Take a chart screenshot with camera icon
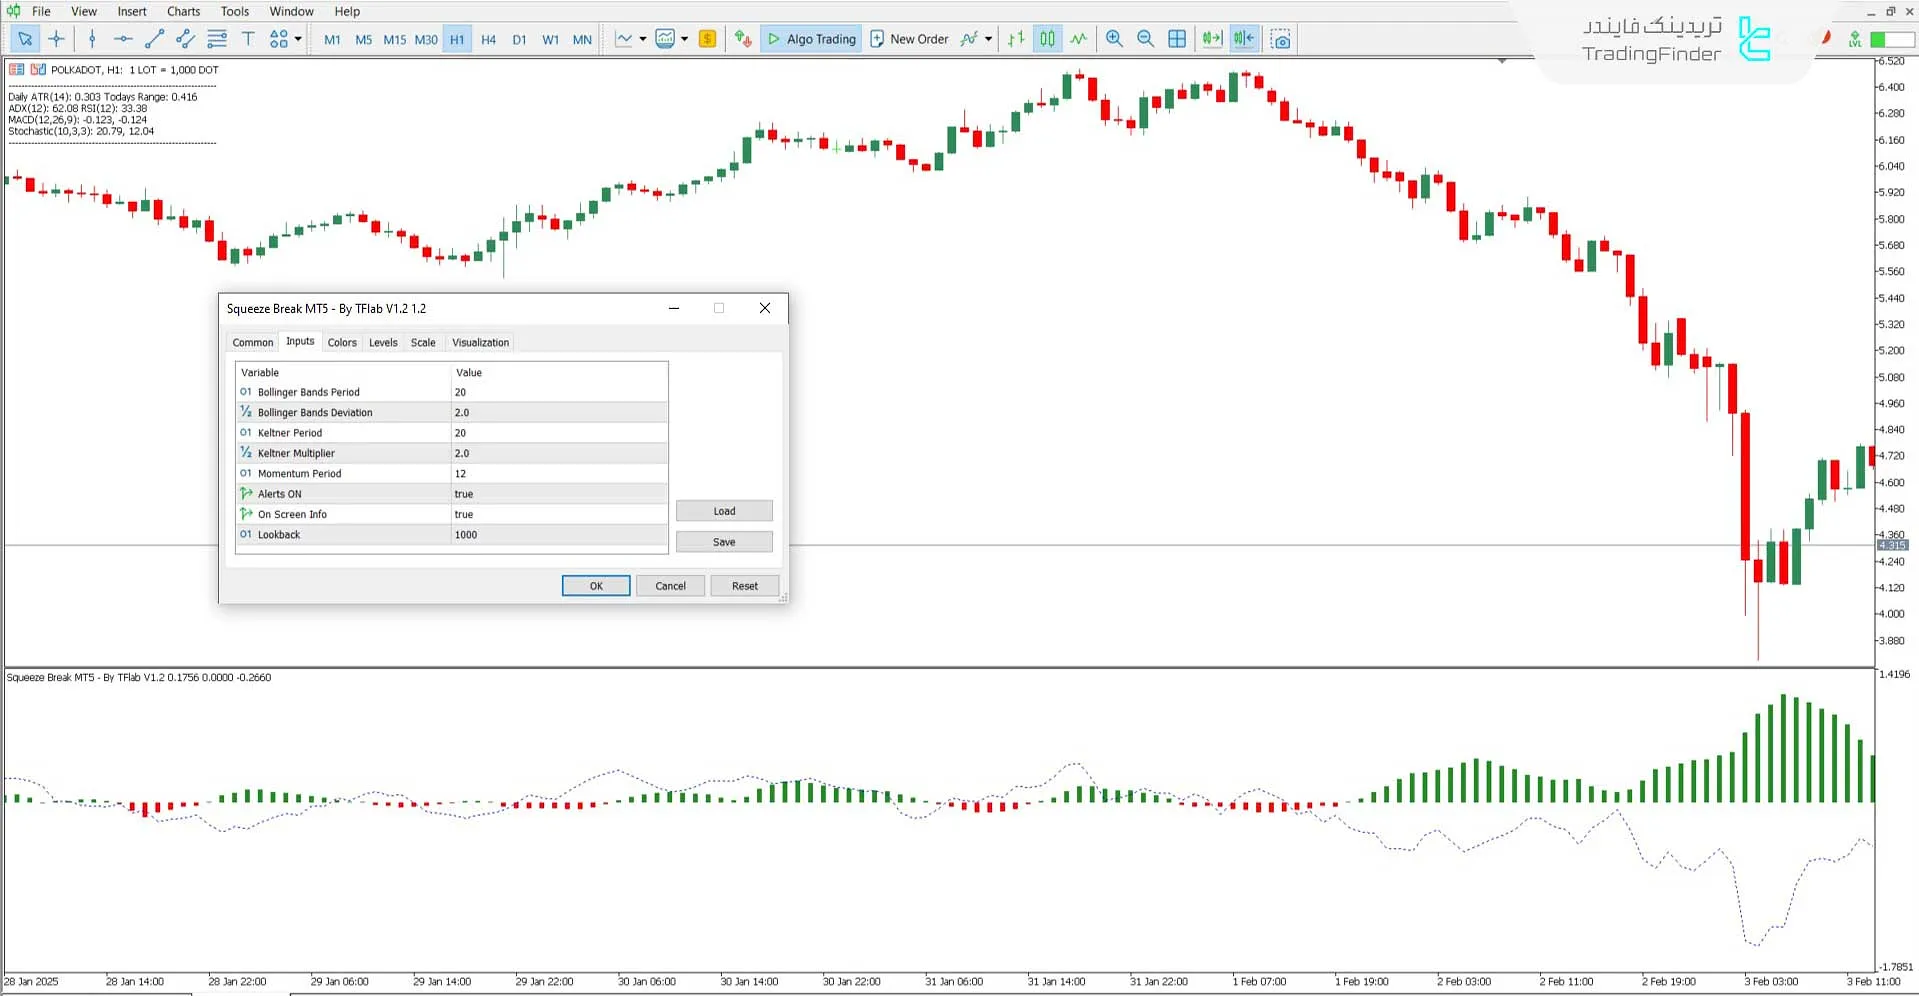This screenshot has width=1919, height=996. [x=1280, y=39]
